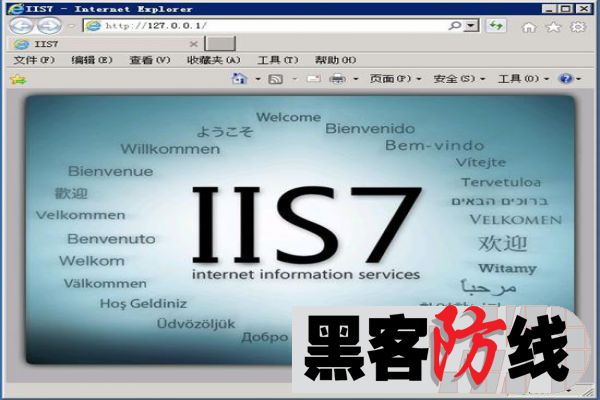Open the 收藏夹(A) favorites menu
The width and height of the screenshot is (600, 400).
pos(214,60)
